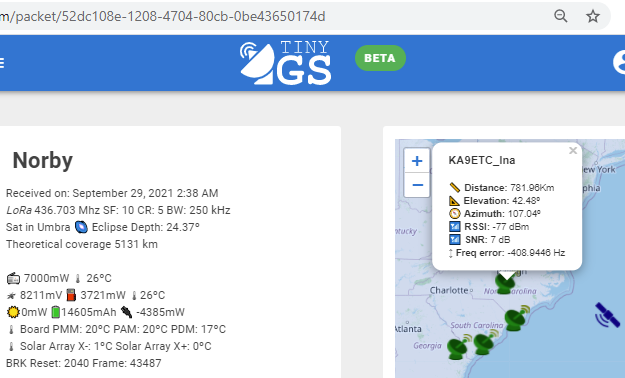Click the Freq error arrows icon
Image resolution: width=625 pixels, height=378 pixels.
(451, 253)
